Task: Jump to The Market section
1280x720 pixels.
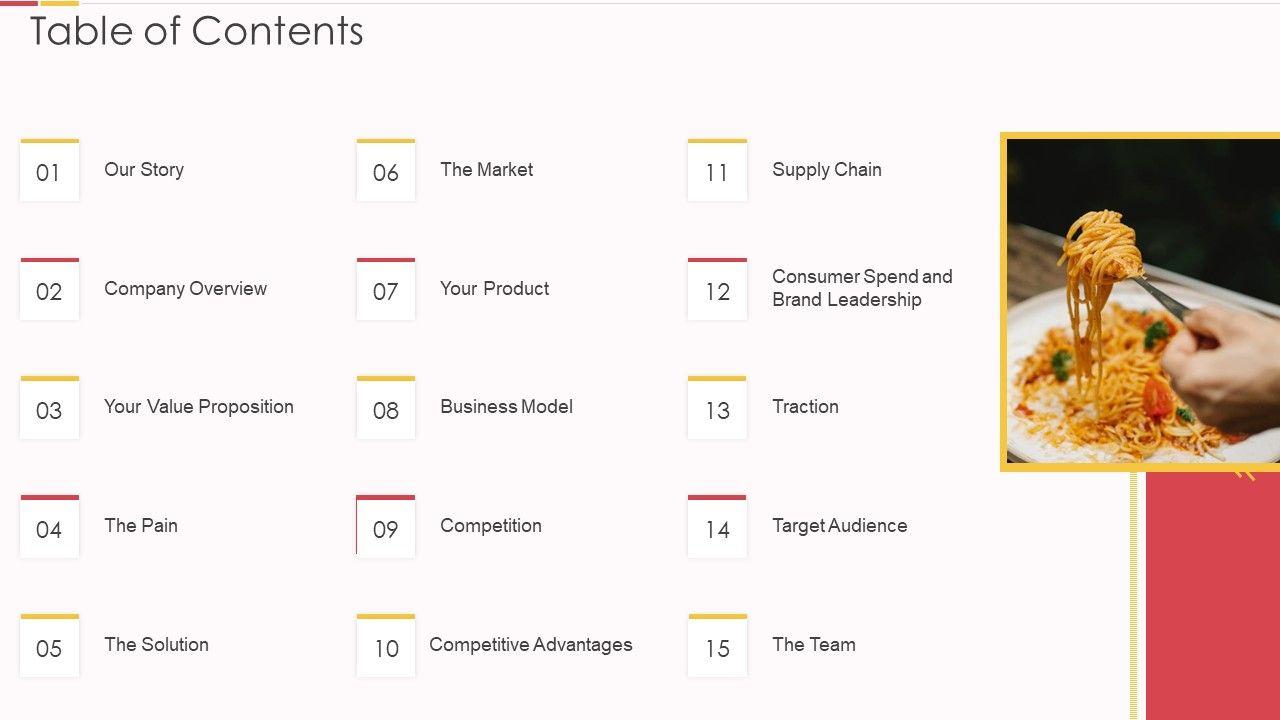Action: coord(486,170)
